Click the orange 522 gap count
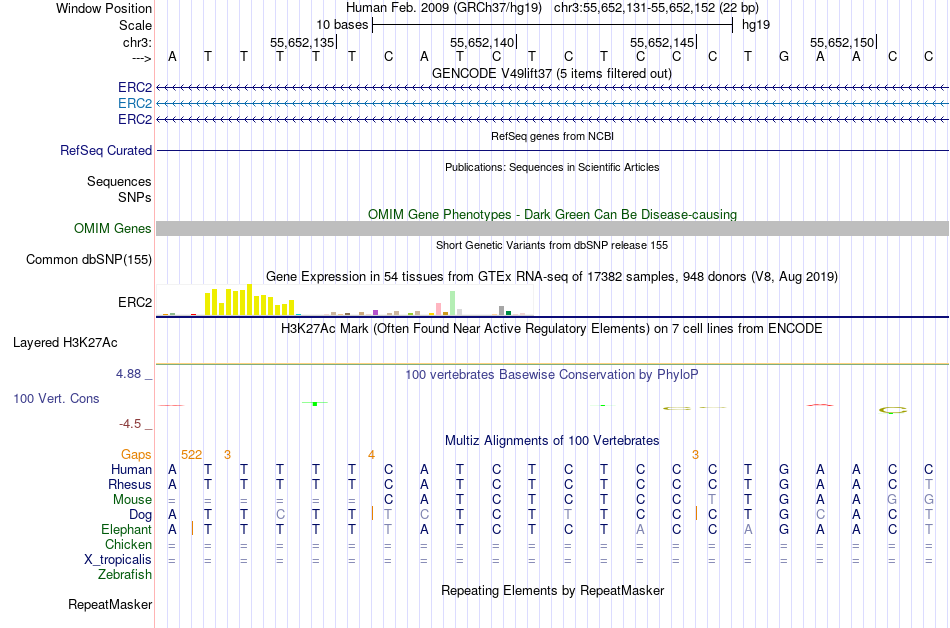The width and height of the screenshot is (950, 628). coord(191,455)
